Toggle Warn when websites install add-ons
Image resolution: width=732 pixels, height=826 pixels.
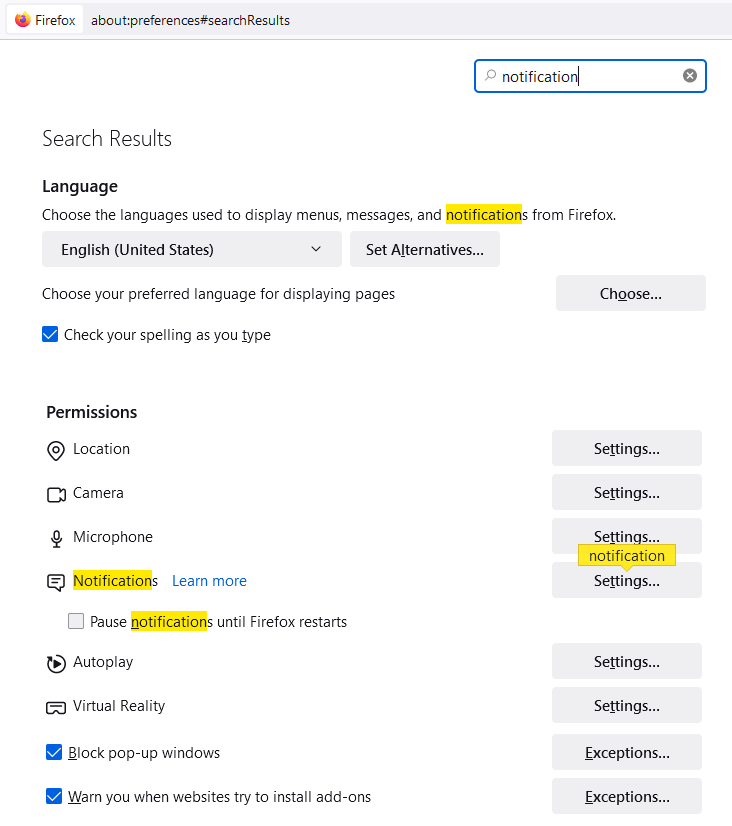pos(54,797)
